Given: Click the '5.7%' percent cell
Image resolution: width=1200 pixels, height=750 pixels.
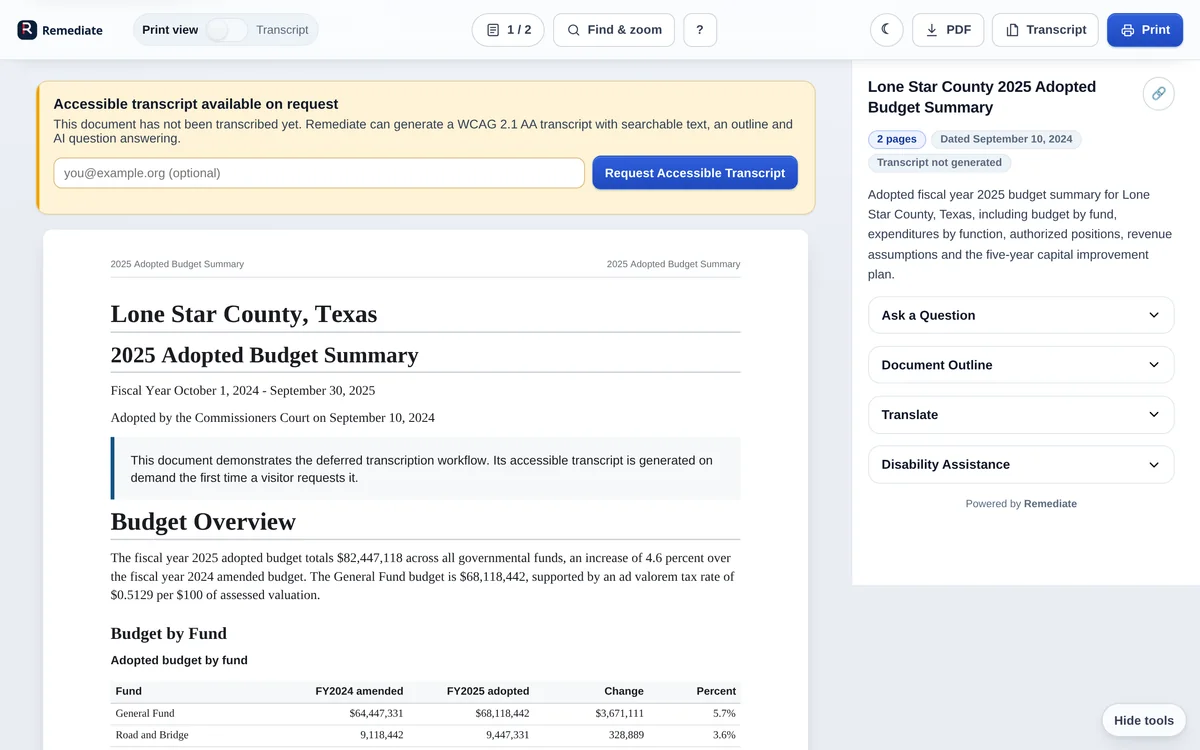Looking at the screenshot, I should pos(723,713).
